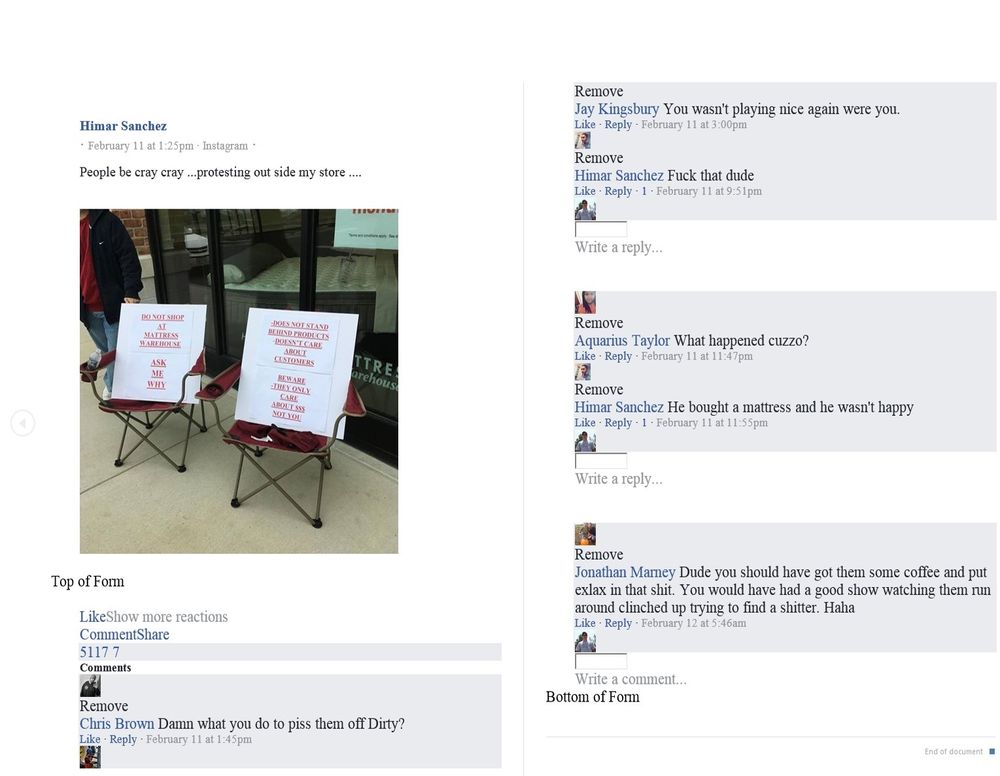Show more reactions on the post
This screenshot has width=1000, height=776.
tap(167, 617)
